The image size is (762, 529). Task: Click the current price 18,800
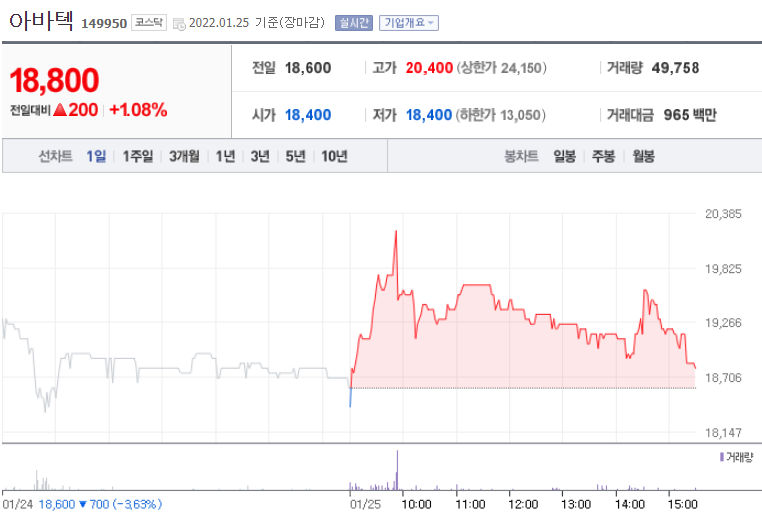click(x=54, y=80)
